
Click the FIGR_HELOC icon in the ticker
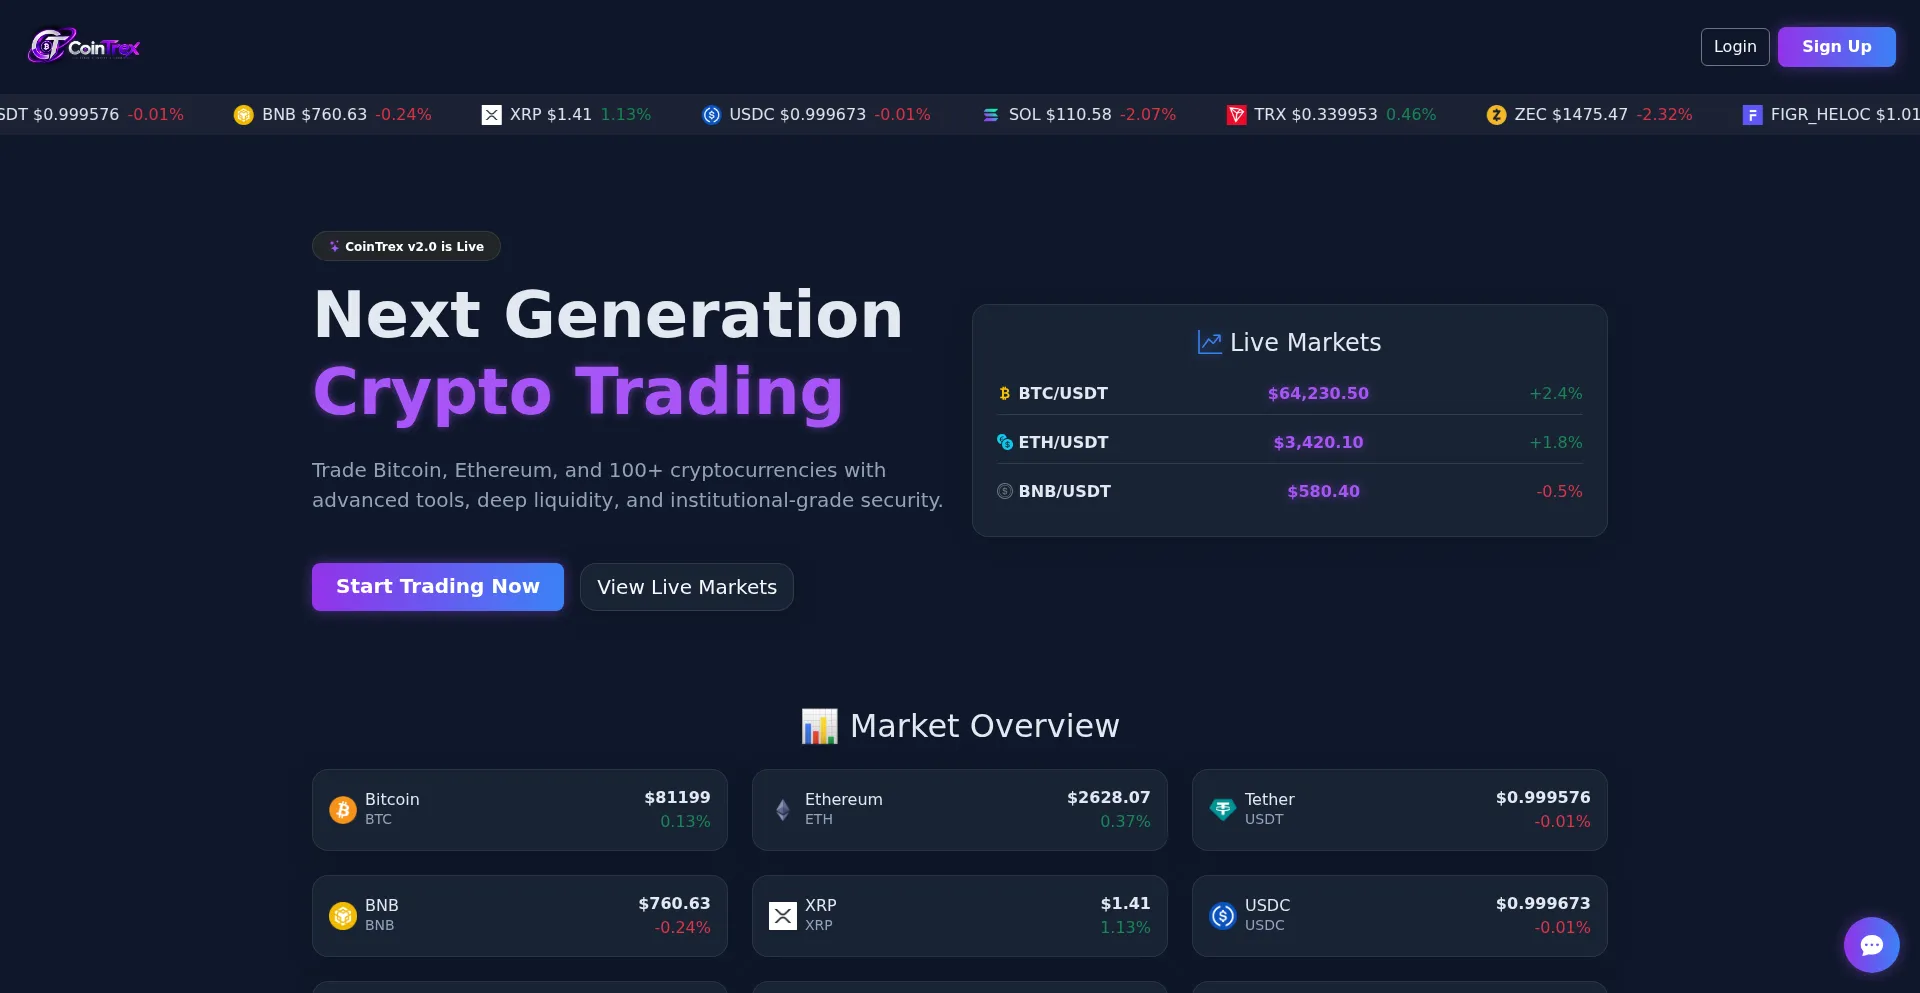coord(1752,115)
